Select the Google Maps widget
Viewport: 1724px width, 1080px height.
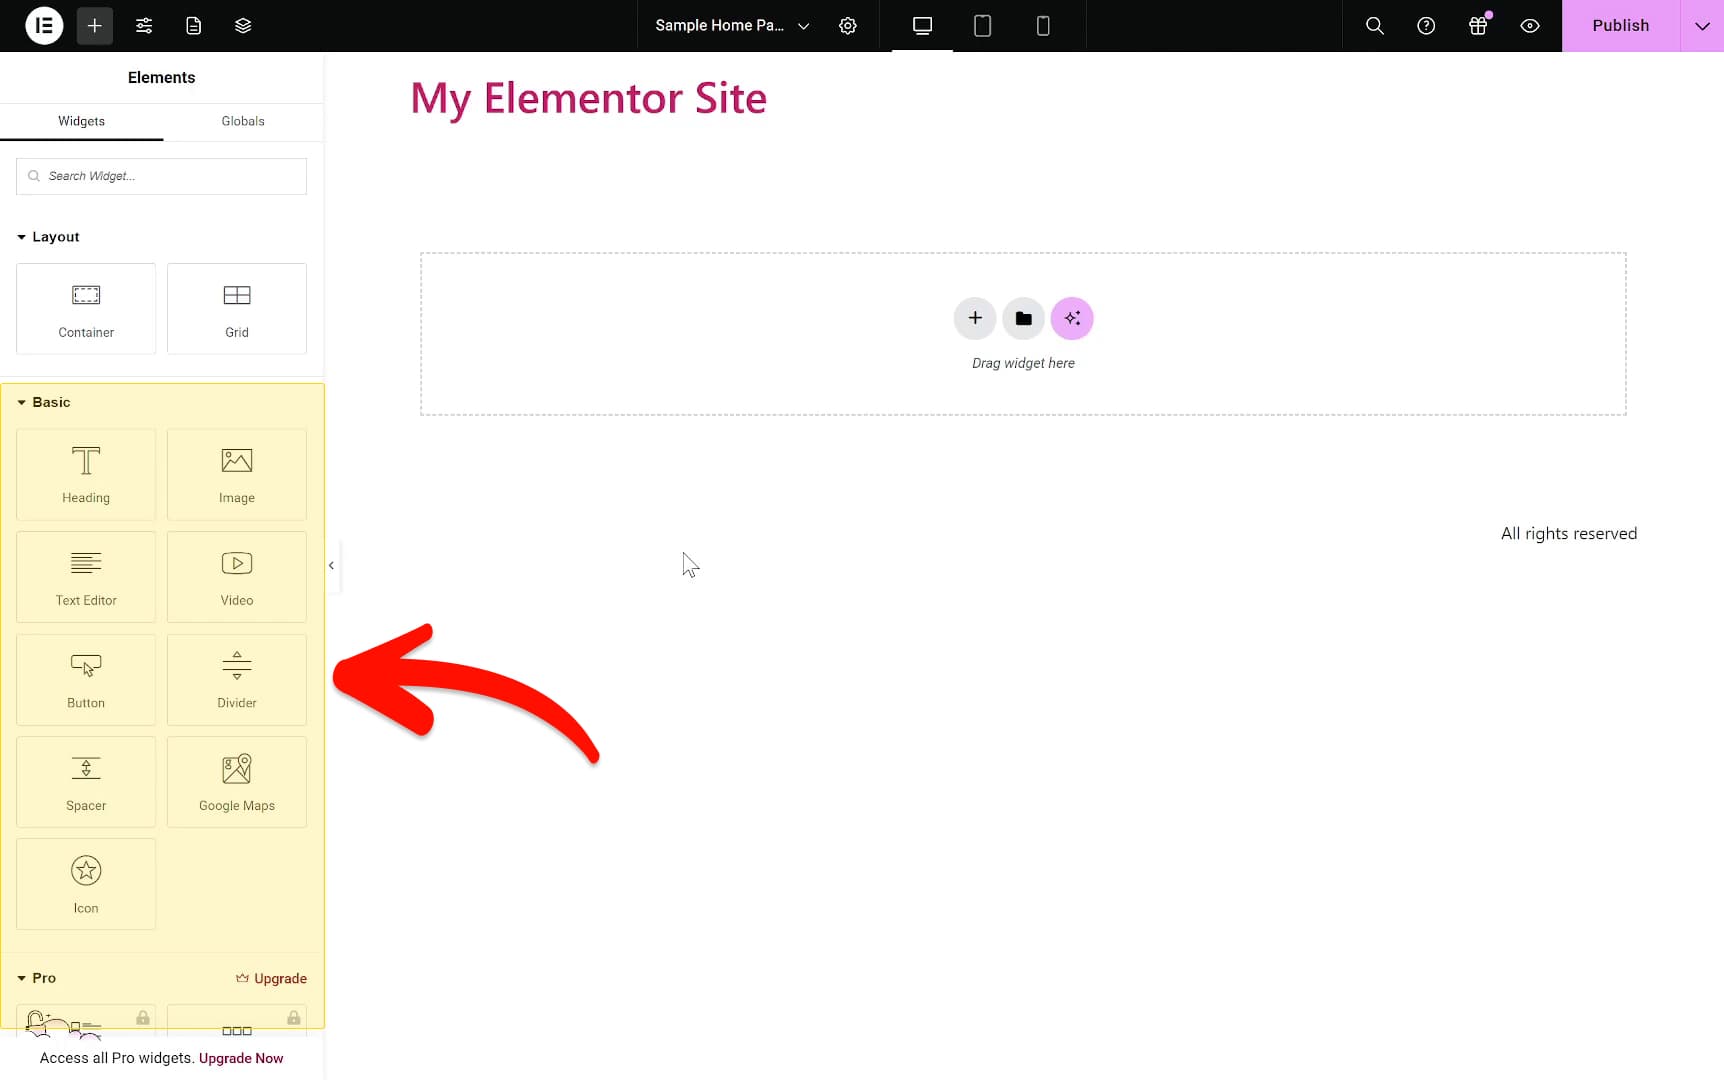pyautogui.click(x=237, y=782)
